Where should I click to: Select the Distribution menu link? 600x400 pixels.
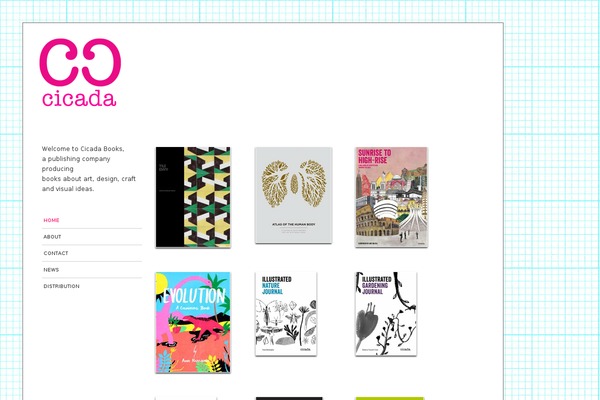pos(61,286)
